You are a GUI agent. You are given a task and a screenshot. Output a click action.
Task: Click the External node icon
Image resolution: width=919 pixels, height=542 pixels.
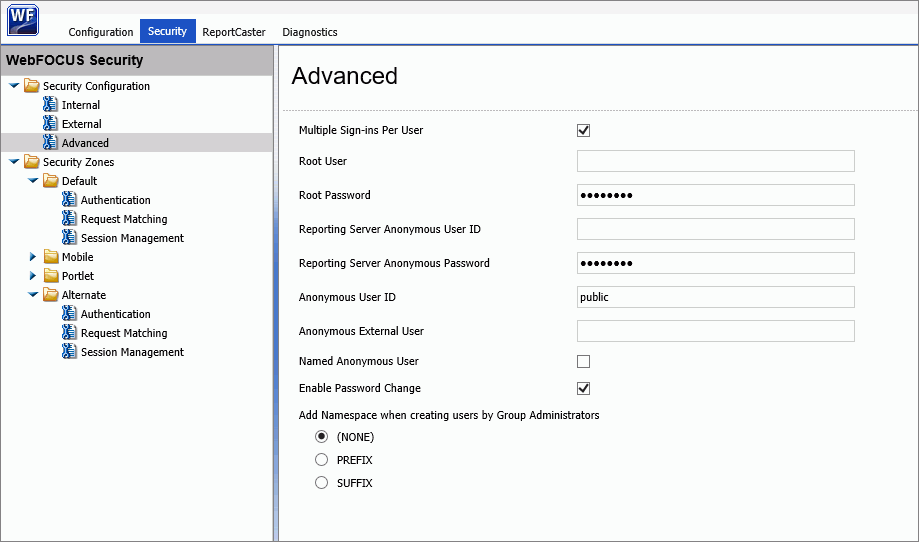[x=50, y=124]
